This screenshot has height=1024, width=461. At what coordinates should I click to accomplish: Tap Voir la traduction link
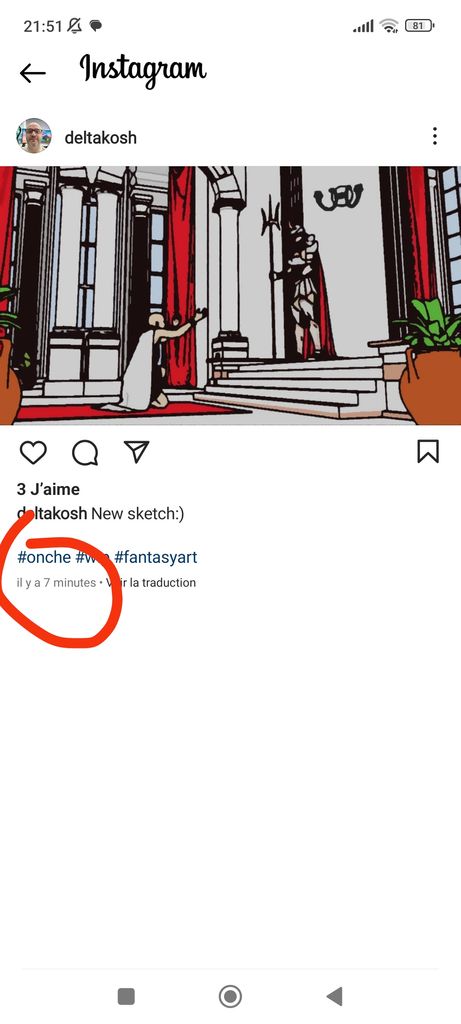click(150, 583)
